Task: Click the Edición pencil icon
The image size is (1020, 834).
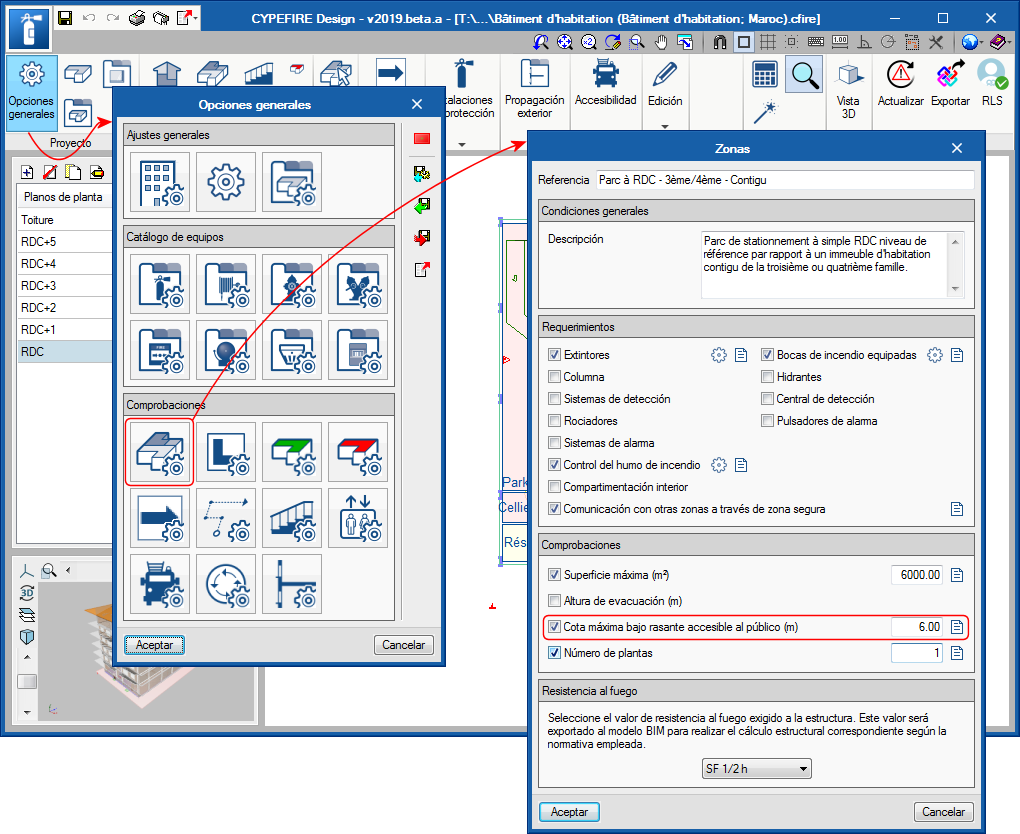Action: pos(664,75)
